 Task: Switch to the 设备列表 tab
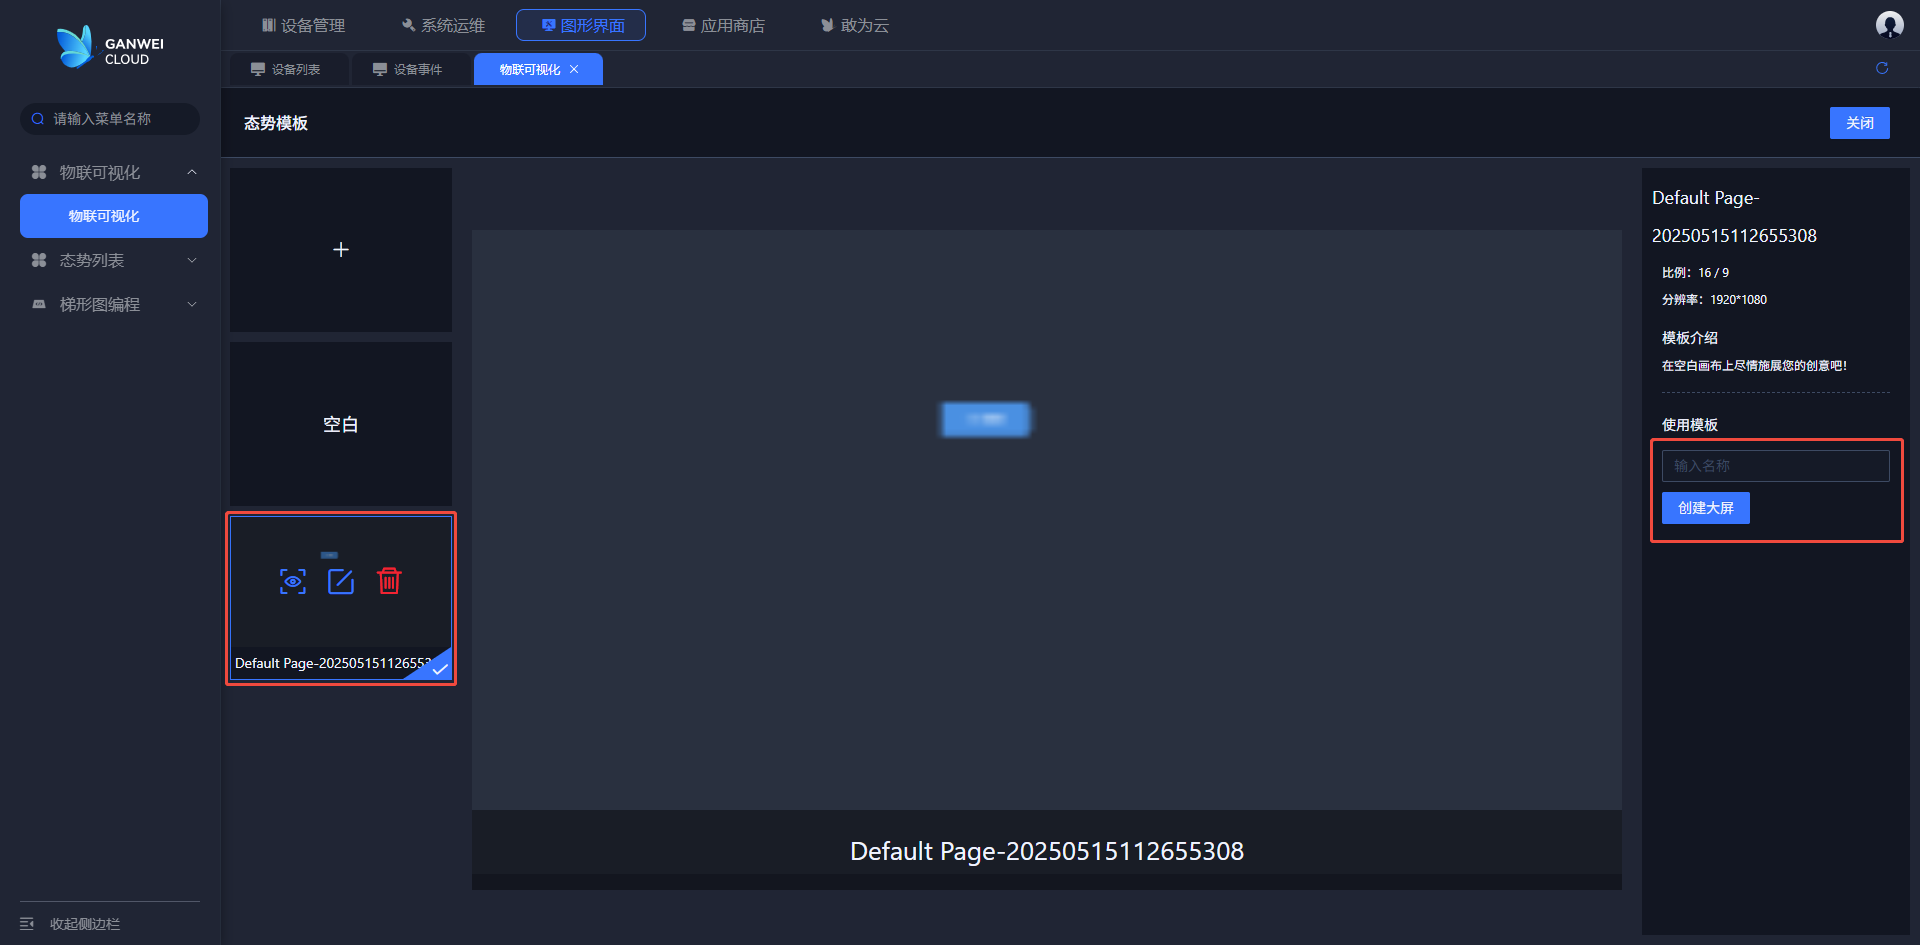tap(289, 69)
